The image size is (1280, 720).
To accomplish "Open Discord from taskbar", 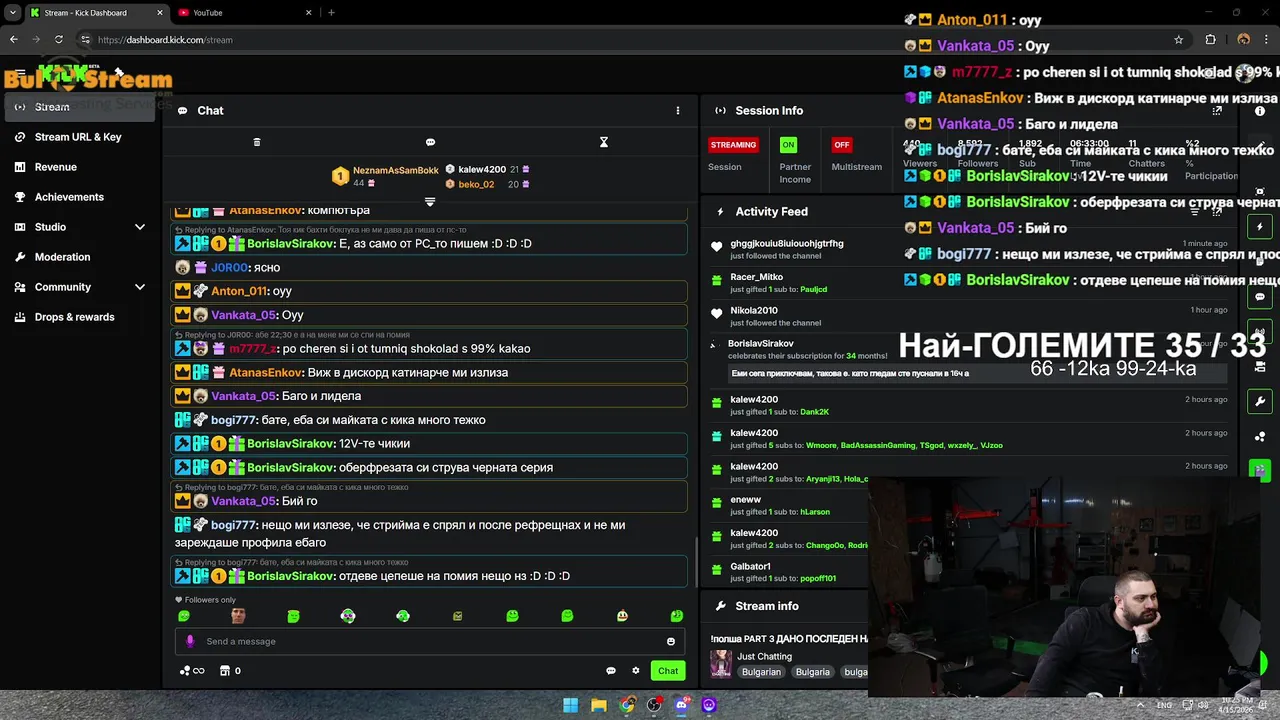I will point(681,705).
